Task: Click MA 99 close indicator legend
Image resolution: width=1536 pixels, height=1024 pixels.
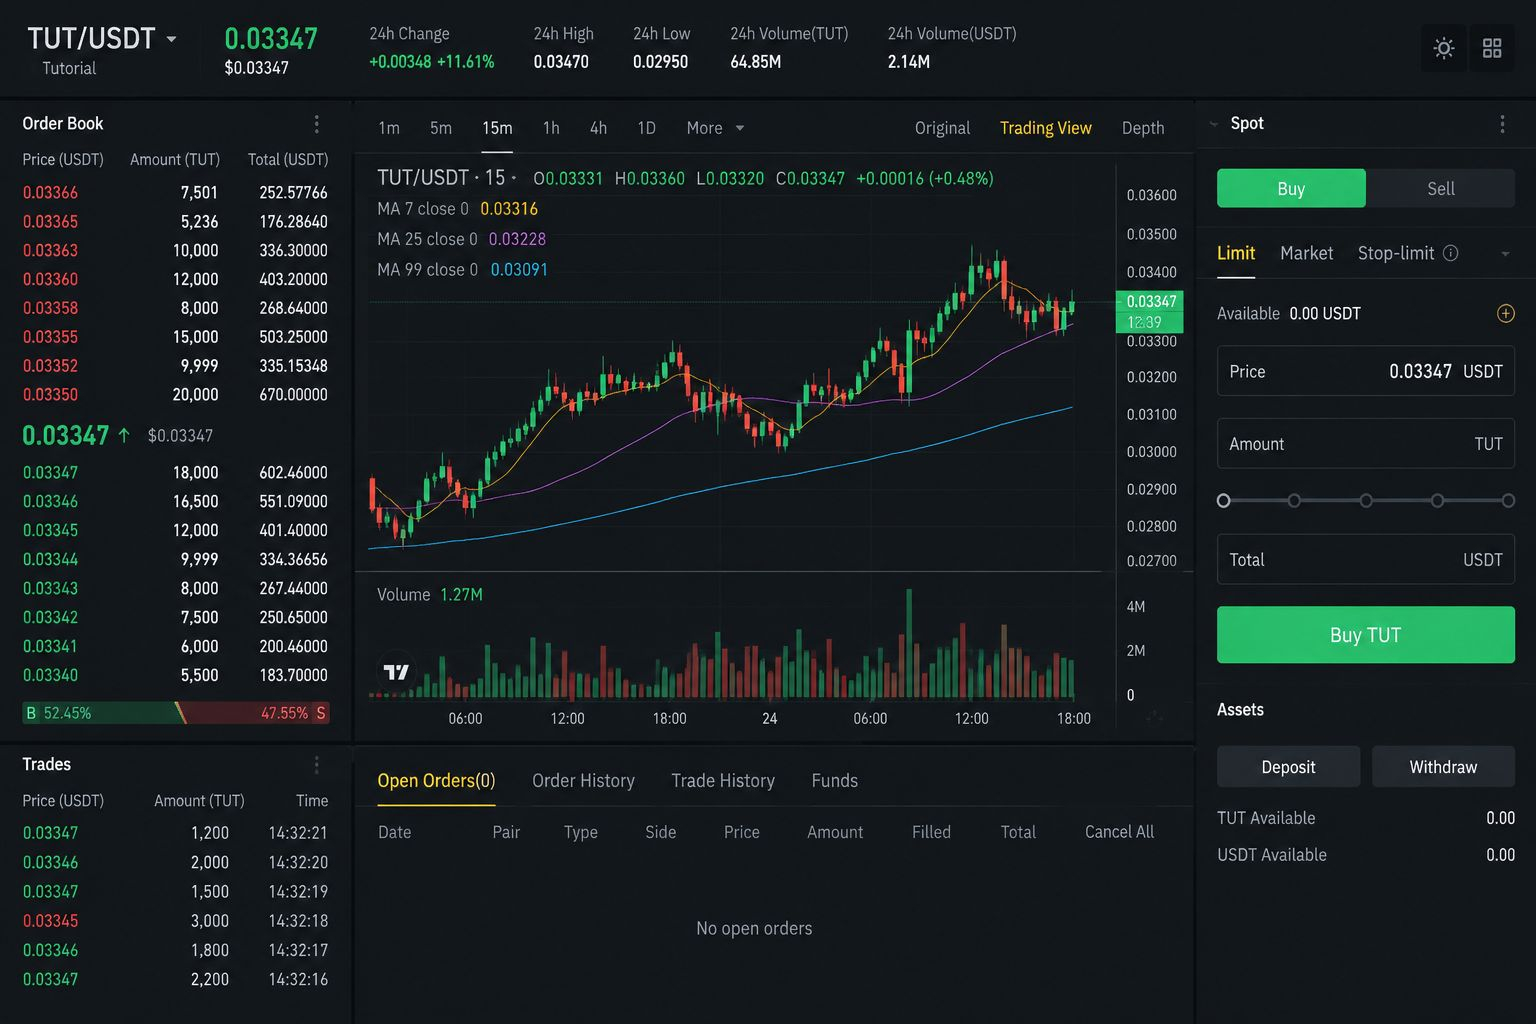Action: click(x=462, y=270)
